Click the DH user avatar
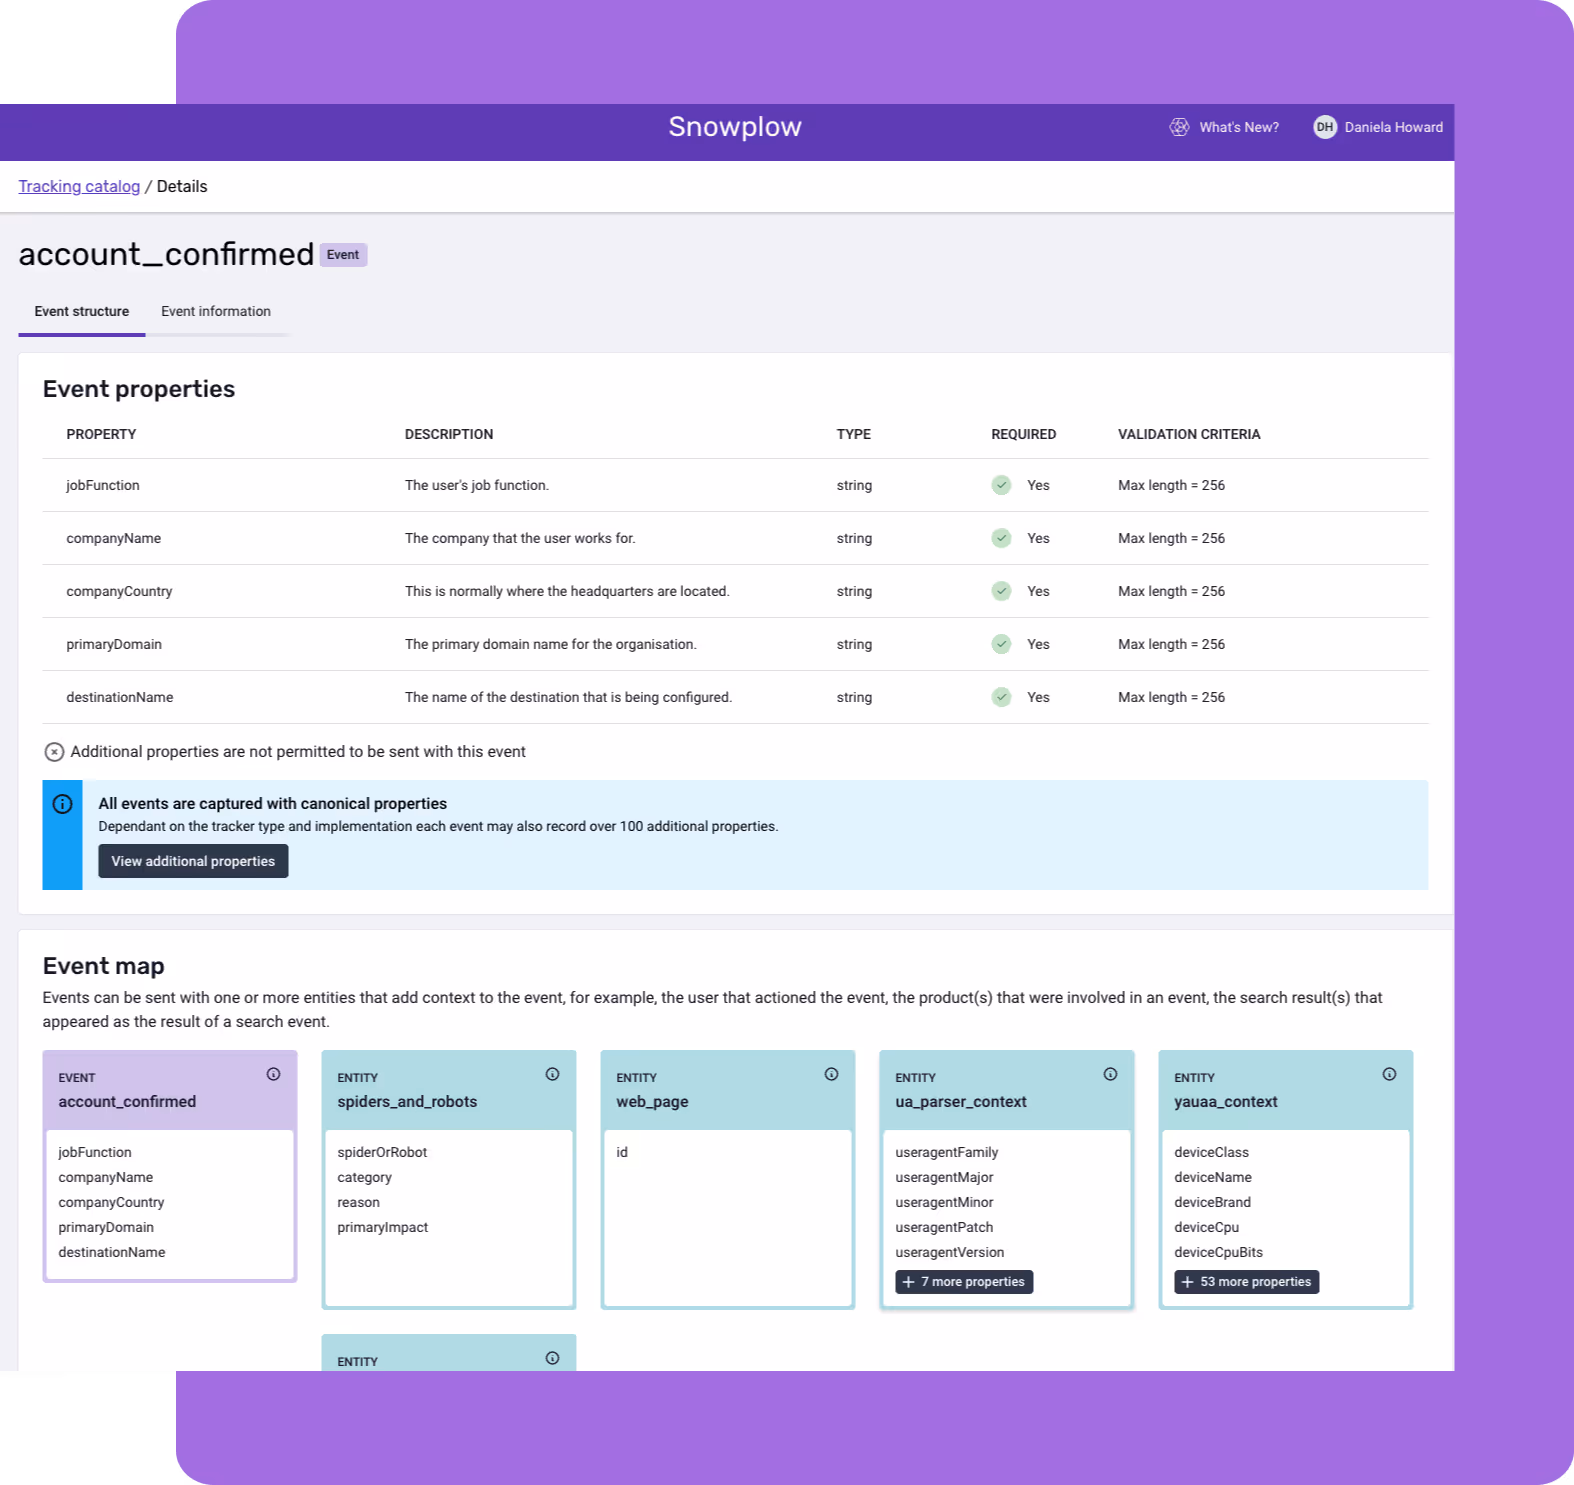The image size is (1574, 1485). 1325,127
